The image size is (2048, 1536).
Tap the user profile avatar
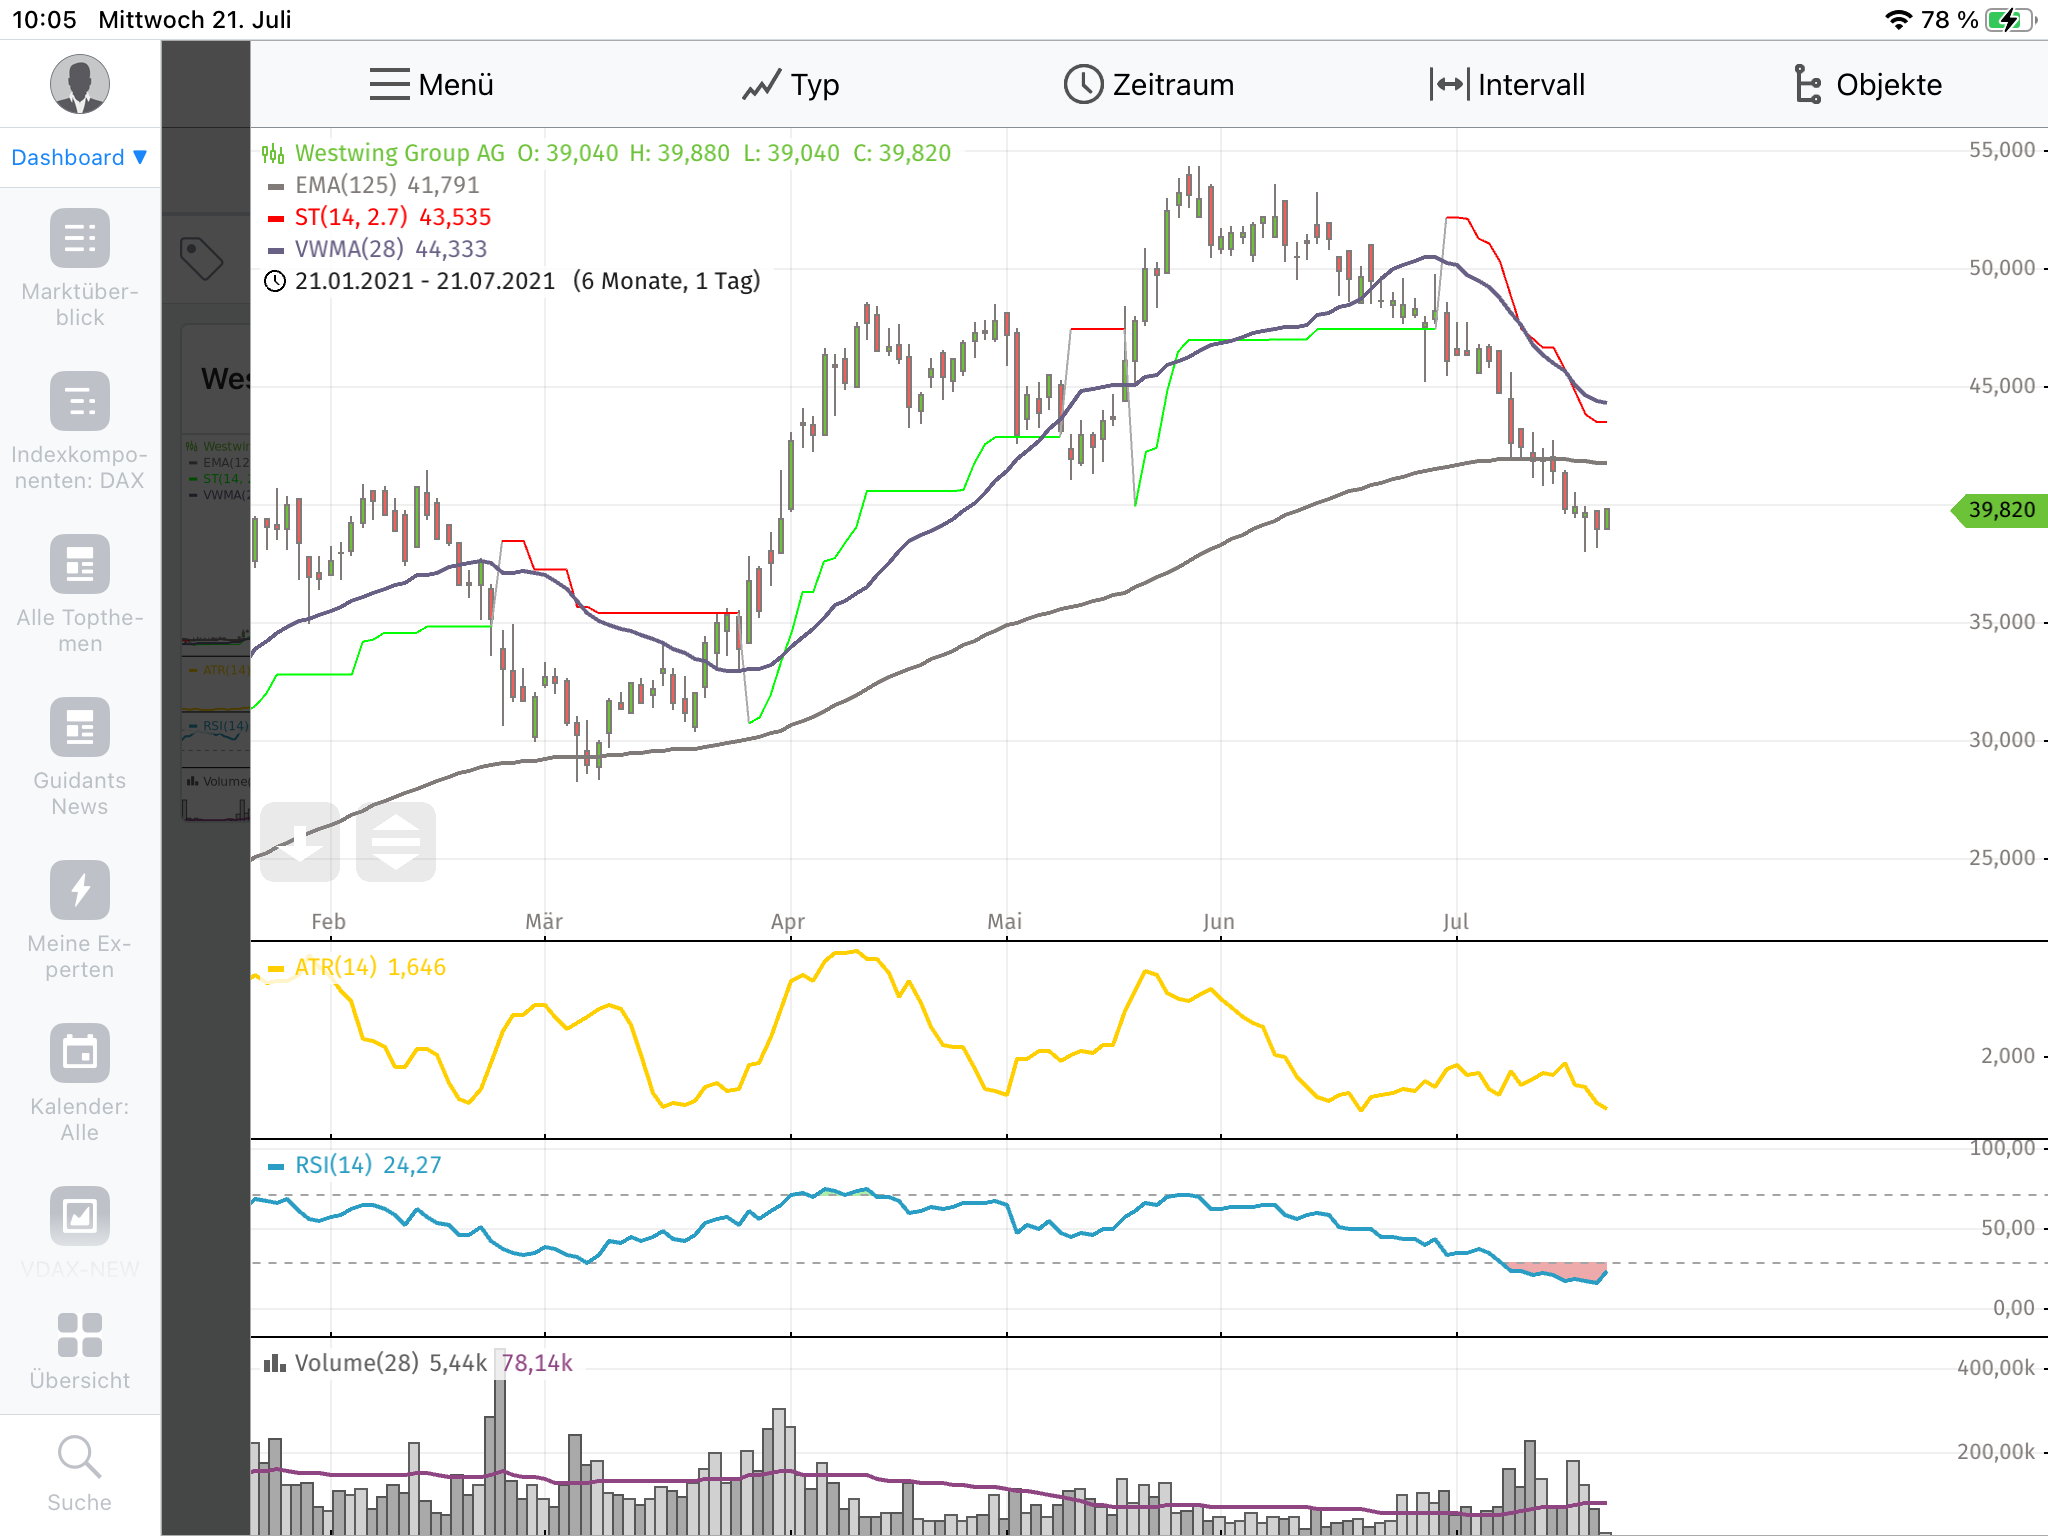tap(79, 84)
